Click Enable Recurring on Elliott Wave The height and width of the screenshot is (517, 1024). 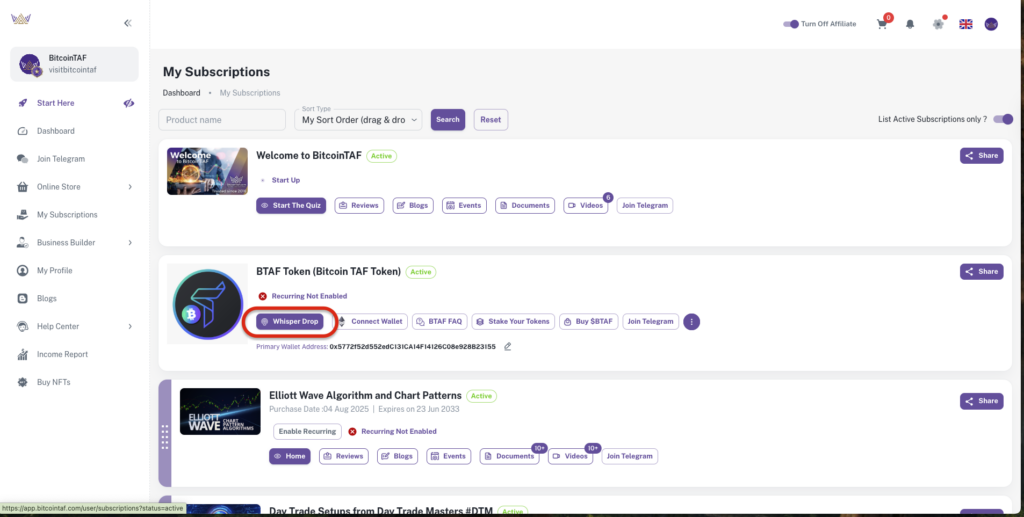308,431
